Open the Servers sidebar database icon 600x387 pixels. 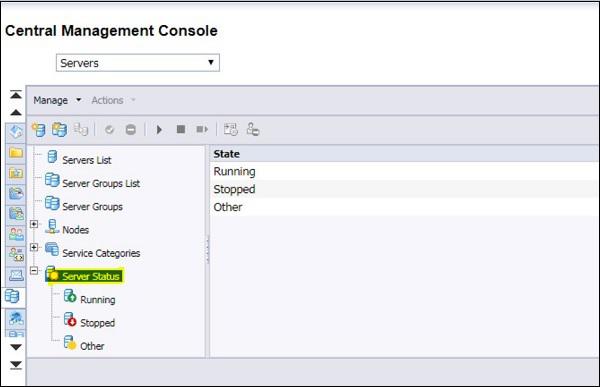12,297
